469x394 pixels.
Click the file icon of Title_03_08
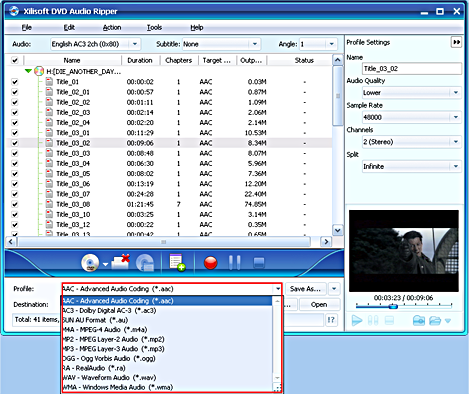click(49, 204)
